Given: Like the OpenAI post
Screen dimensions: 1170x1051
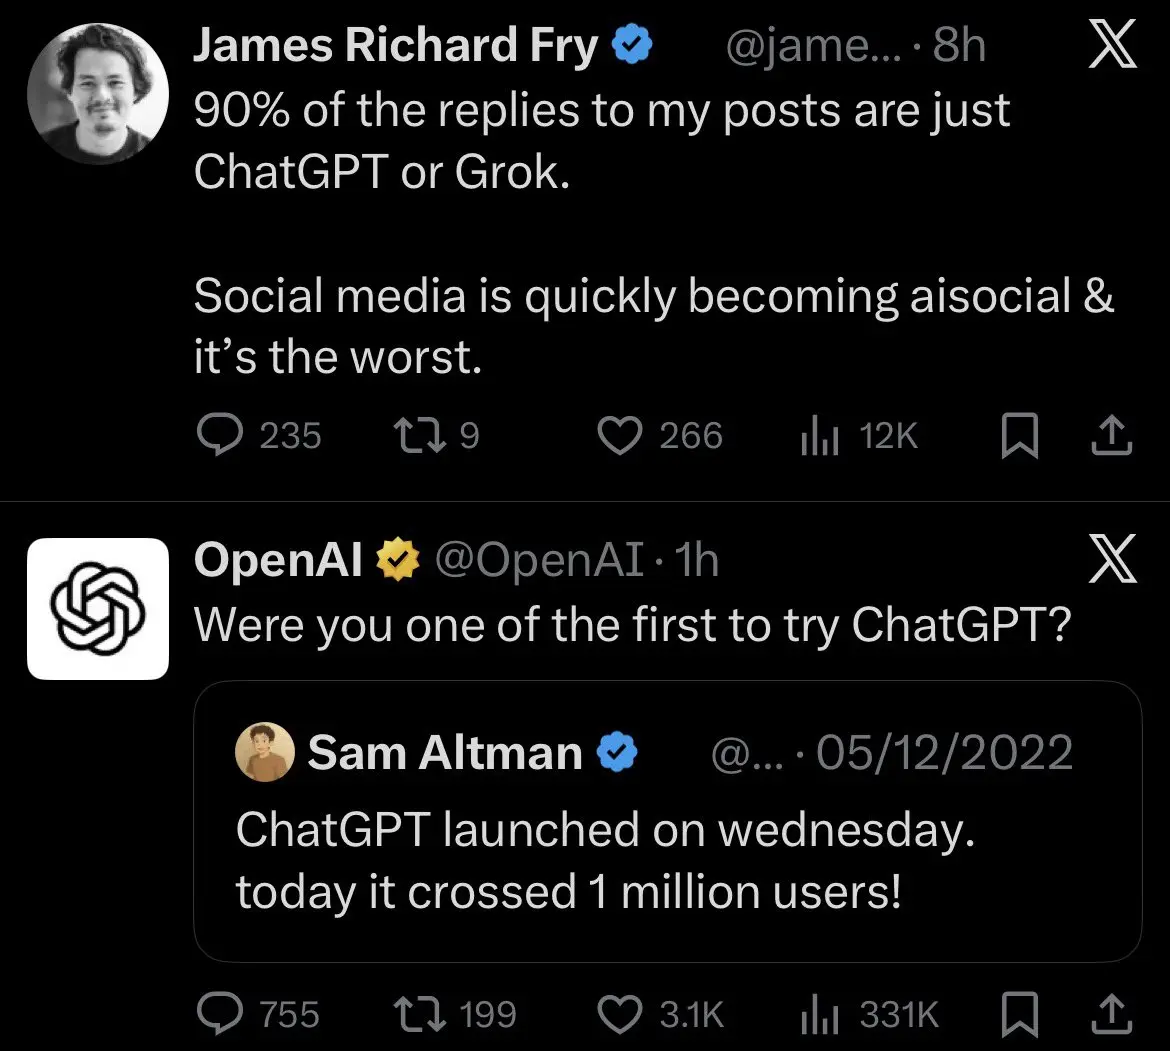Looking at the screenshot, I should [x=619, y=1015].
